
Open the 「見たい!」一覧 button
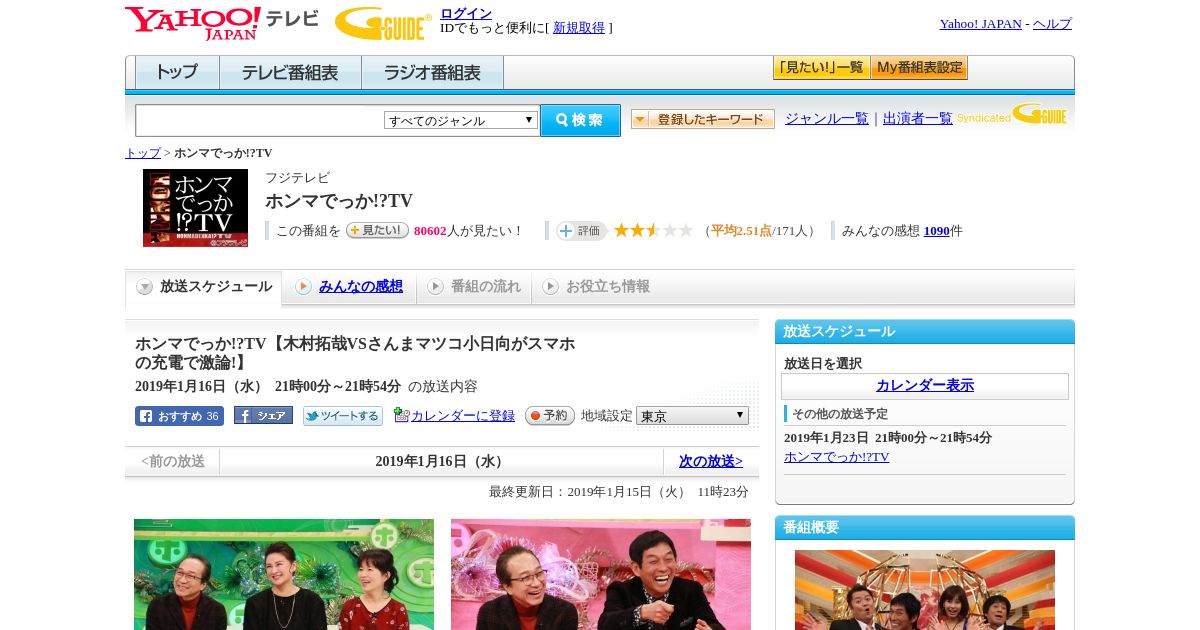821,68
